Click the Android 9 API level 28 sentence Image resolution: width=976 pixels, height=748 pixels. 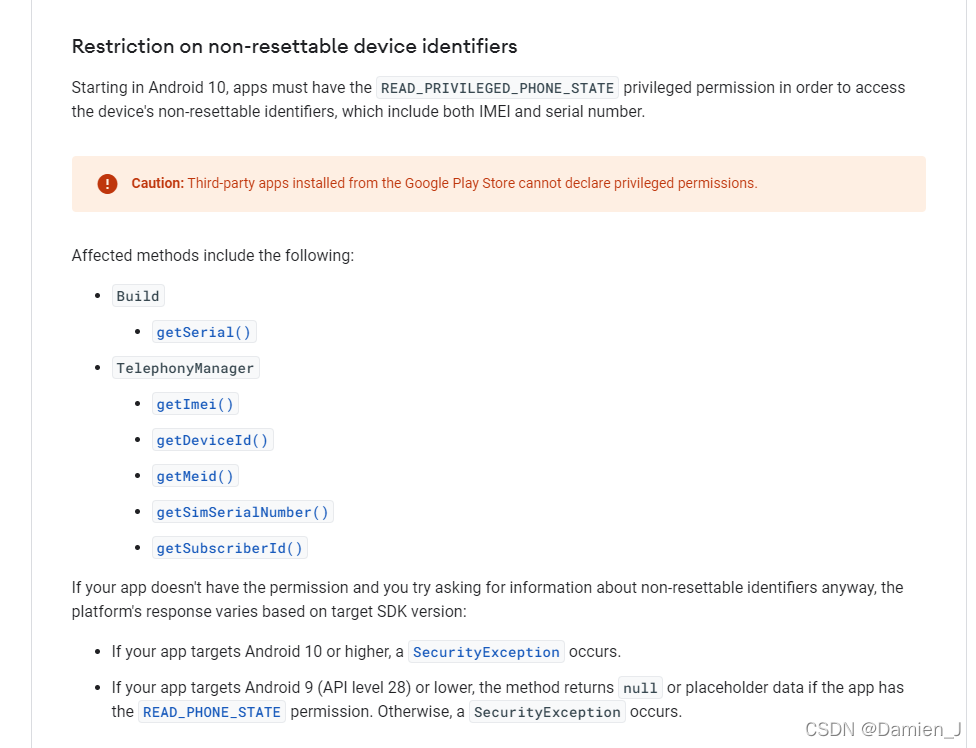(x=507, y=699)
